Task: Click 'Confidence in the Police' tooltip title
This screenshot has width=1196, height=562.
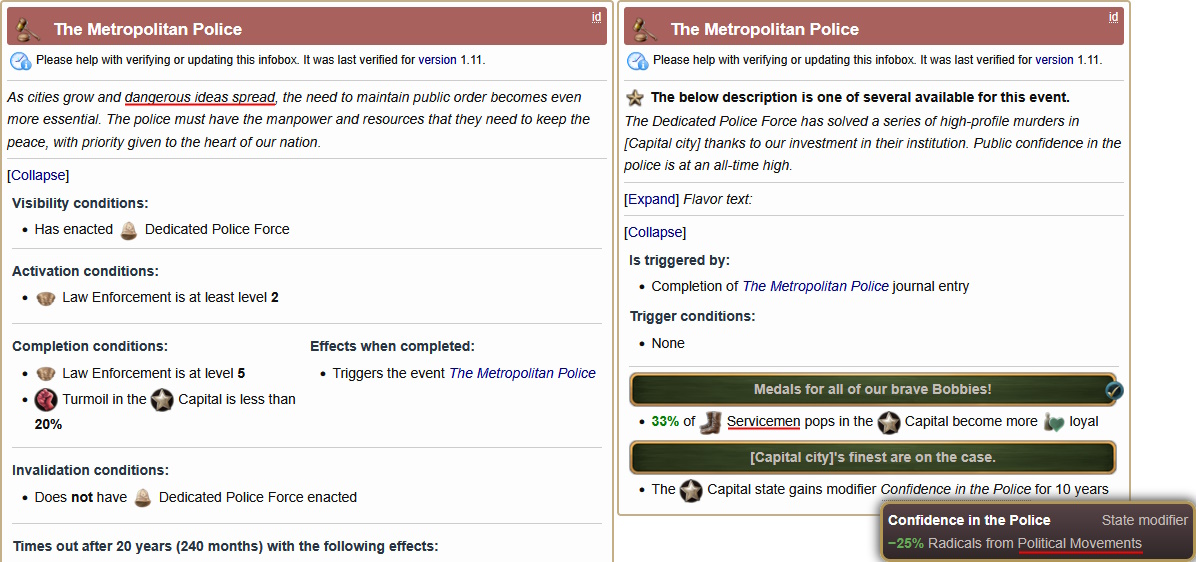Action: click(969, 521)
